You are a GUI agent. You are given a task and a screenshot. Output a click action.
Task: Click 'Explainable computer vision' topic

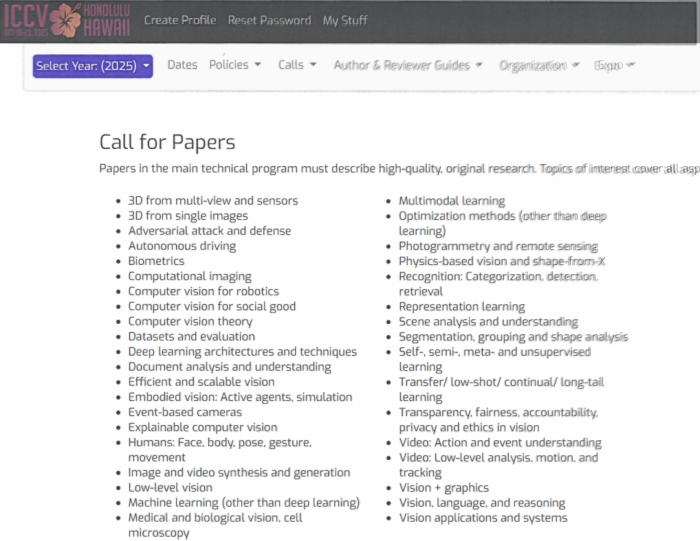tap(203, 427)
